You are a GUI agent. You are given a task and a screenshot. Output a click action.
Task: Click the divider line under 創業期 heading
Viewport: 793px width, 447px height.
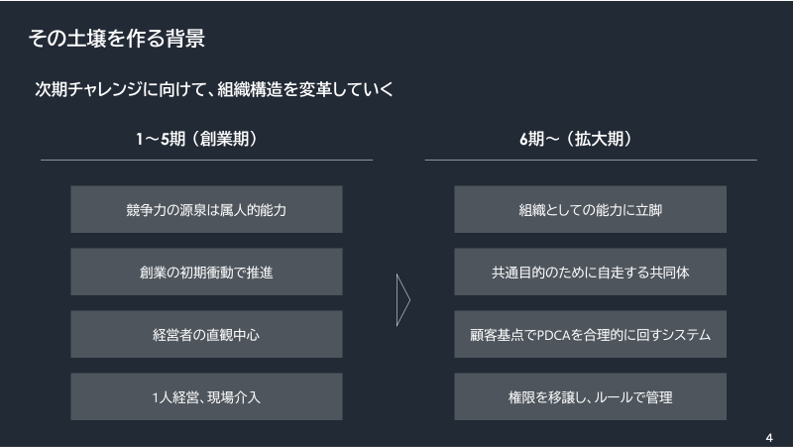(206, 160)
